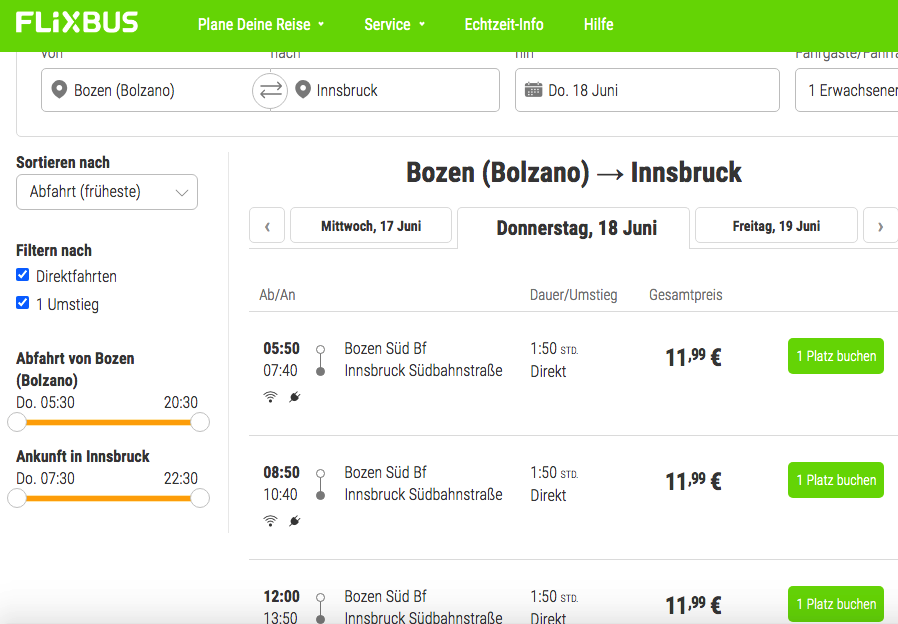Select the Freitag, 19 Juni tab
The height and width of the screenshot is (624, 898).
(x=776, y=226)
